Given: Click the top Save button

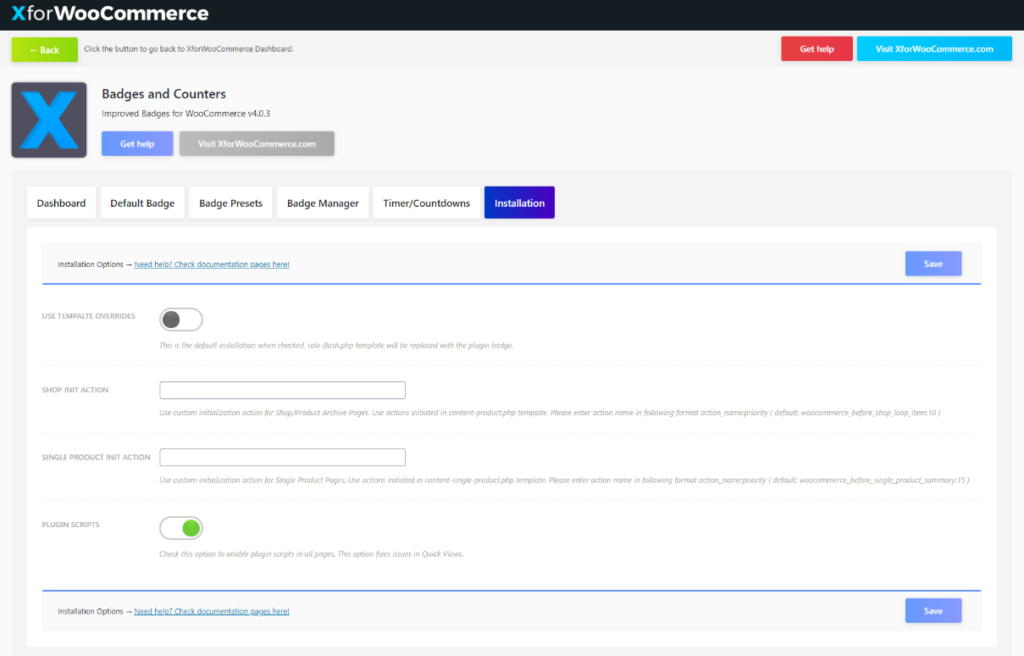Looking at the screenshot, I should [933, 264].
